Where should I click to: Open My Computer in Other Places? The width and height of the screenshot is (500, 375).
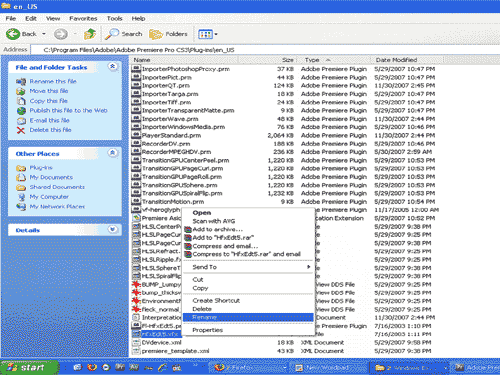click(49, 197)
